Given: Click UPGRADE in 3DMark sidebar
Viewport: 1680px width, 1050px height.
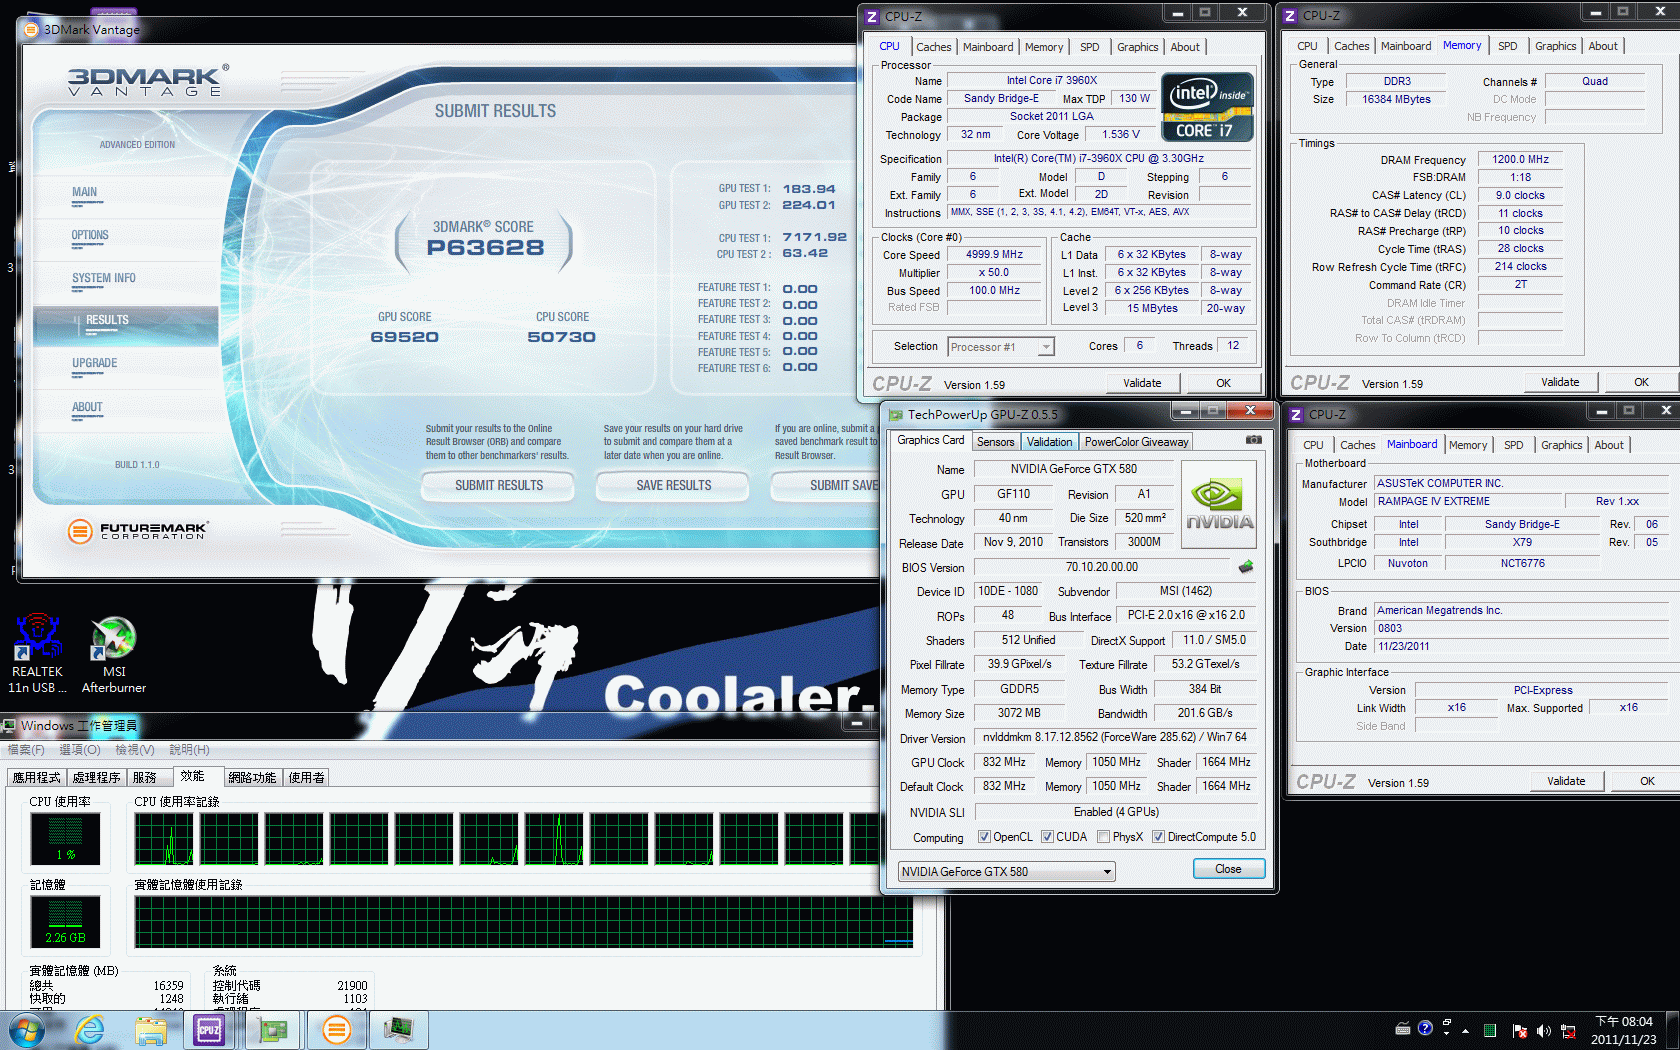Looking at the screenshot, I should click(x=94, y=364).
